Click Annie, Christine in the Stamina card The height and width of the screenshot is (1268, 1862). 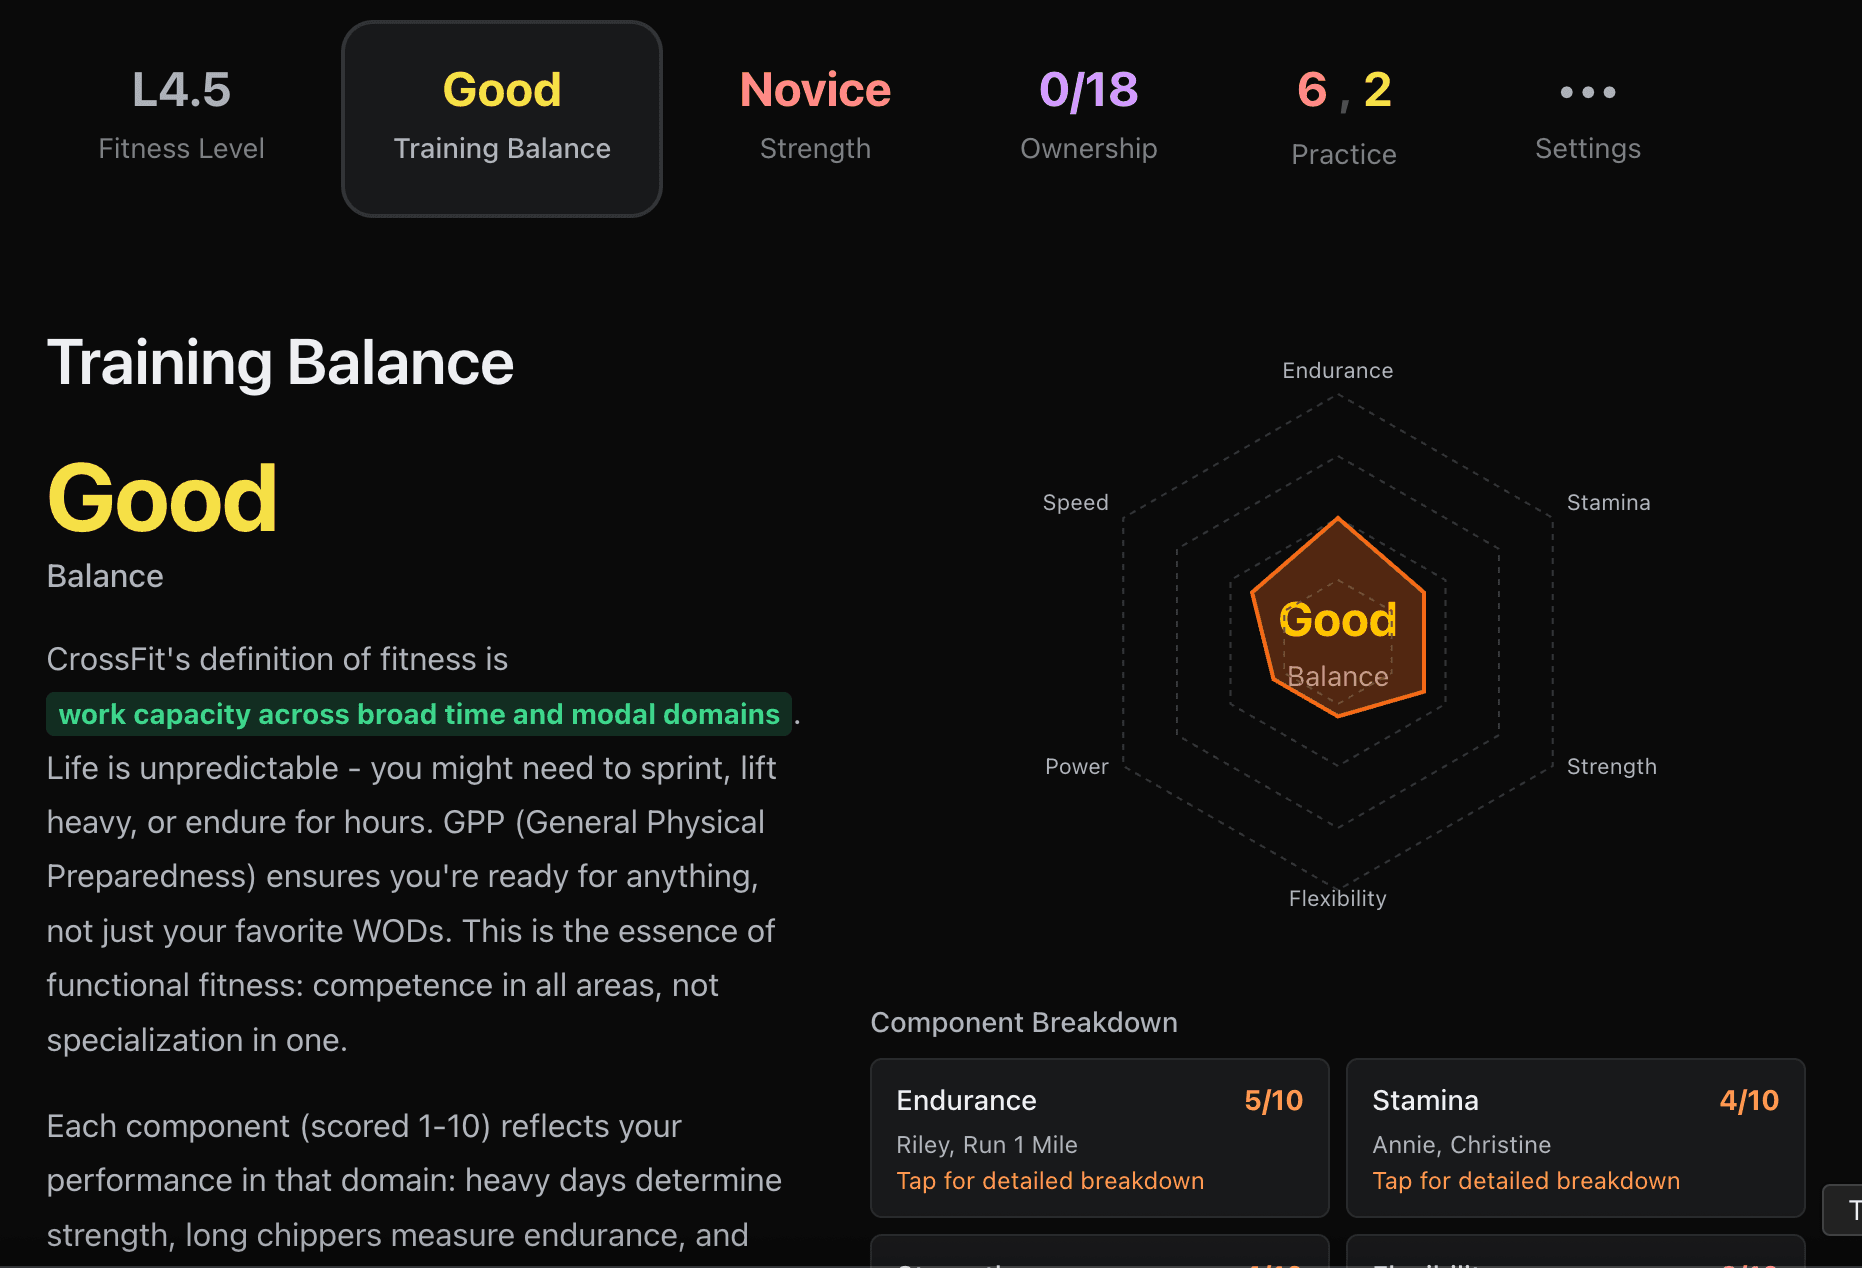(1461, 1144)
